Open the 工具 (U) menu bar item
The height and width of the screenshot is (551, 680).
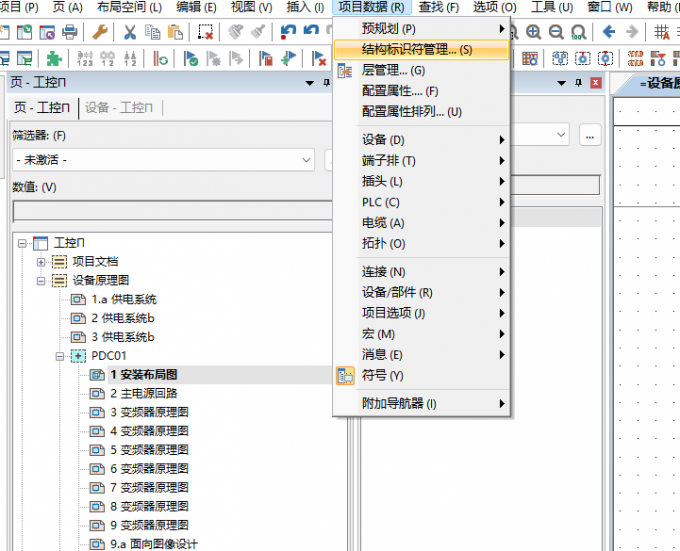552,7
